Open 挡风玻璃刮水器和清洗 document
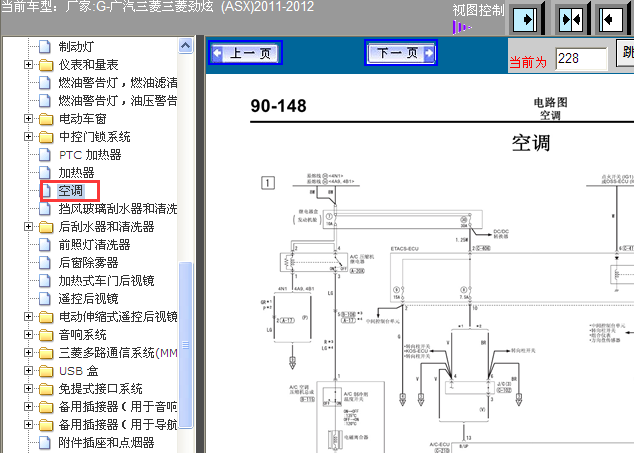Viewport: 634px width, 453px height. coord(118,209)
